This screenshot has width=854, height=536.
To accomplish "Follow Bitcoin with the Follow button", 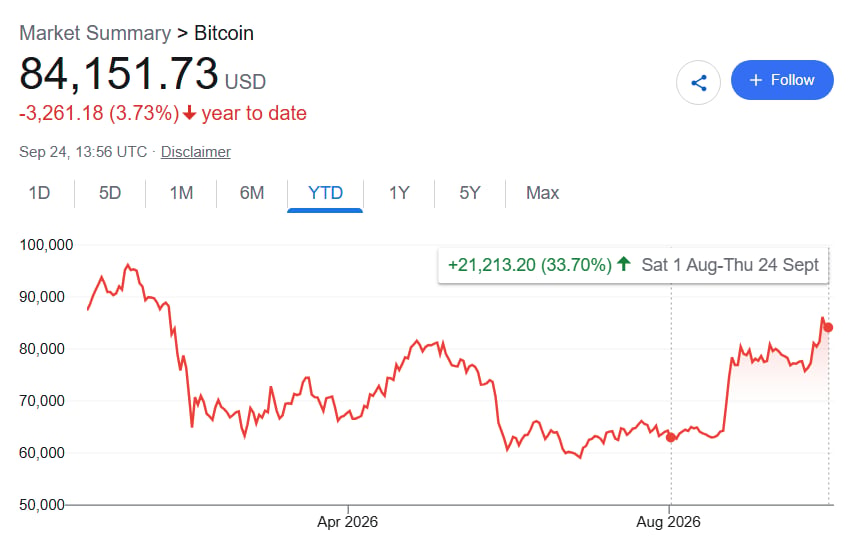I will coord(782,80).
